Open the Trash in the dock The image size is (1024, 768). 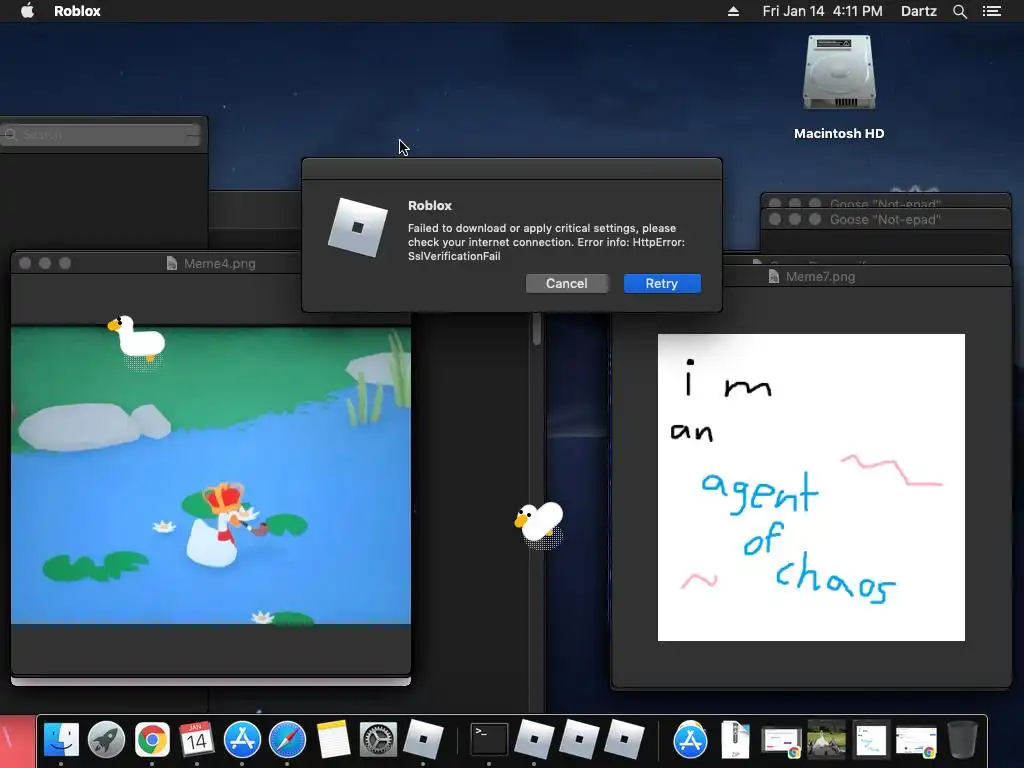tap(962, 740)
